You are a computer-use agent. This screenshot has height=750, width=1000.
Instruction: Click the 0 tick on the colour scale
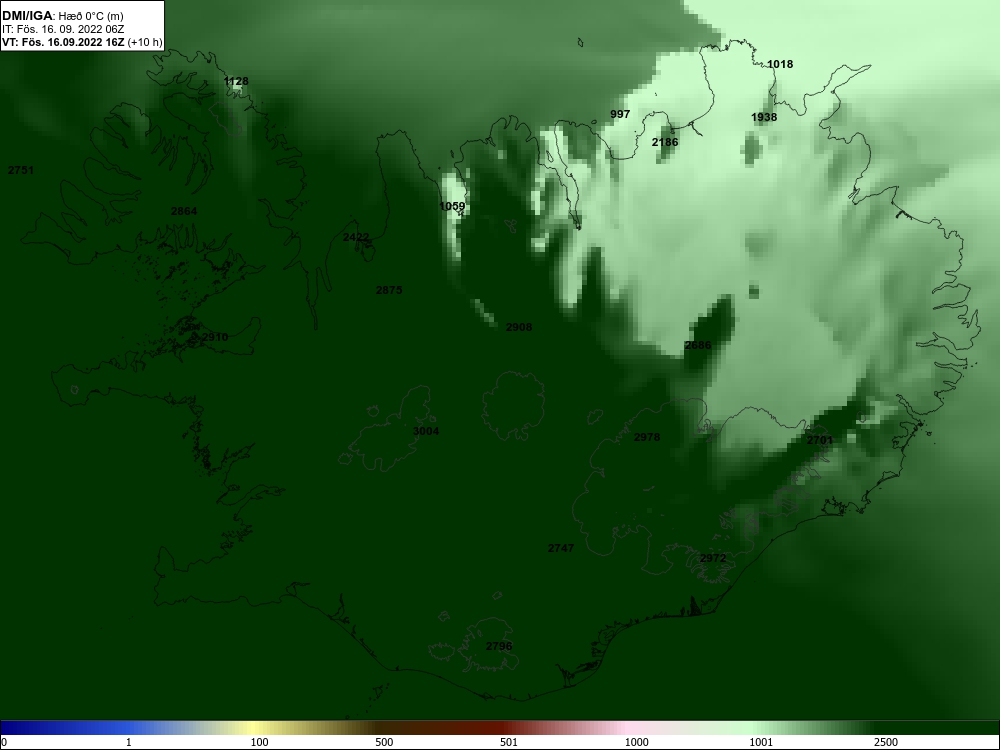pyautogui.click(x=4, y=742)
